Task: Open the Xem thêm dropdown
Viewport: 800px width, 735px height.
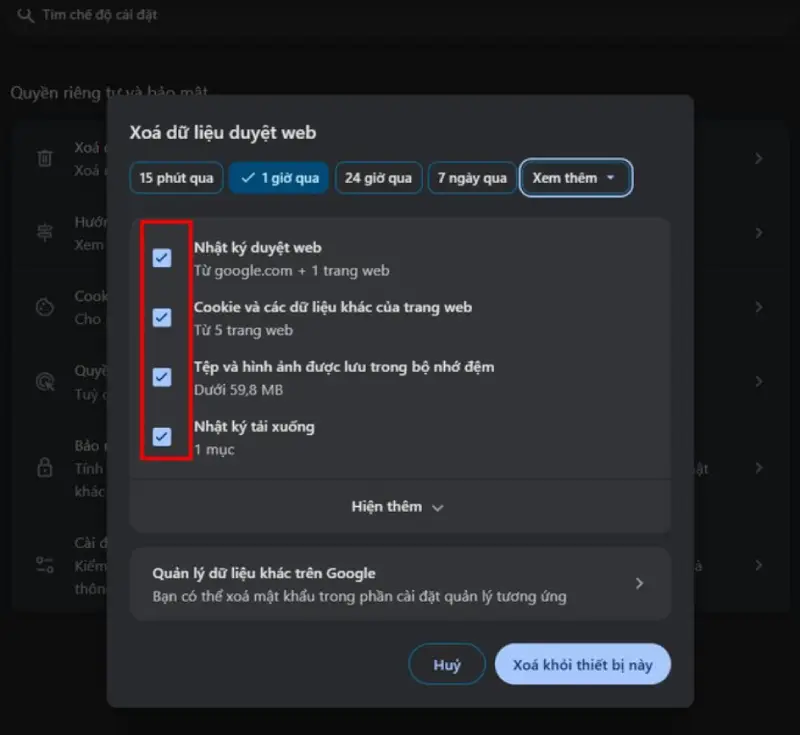Action: 576,178
